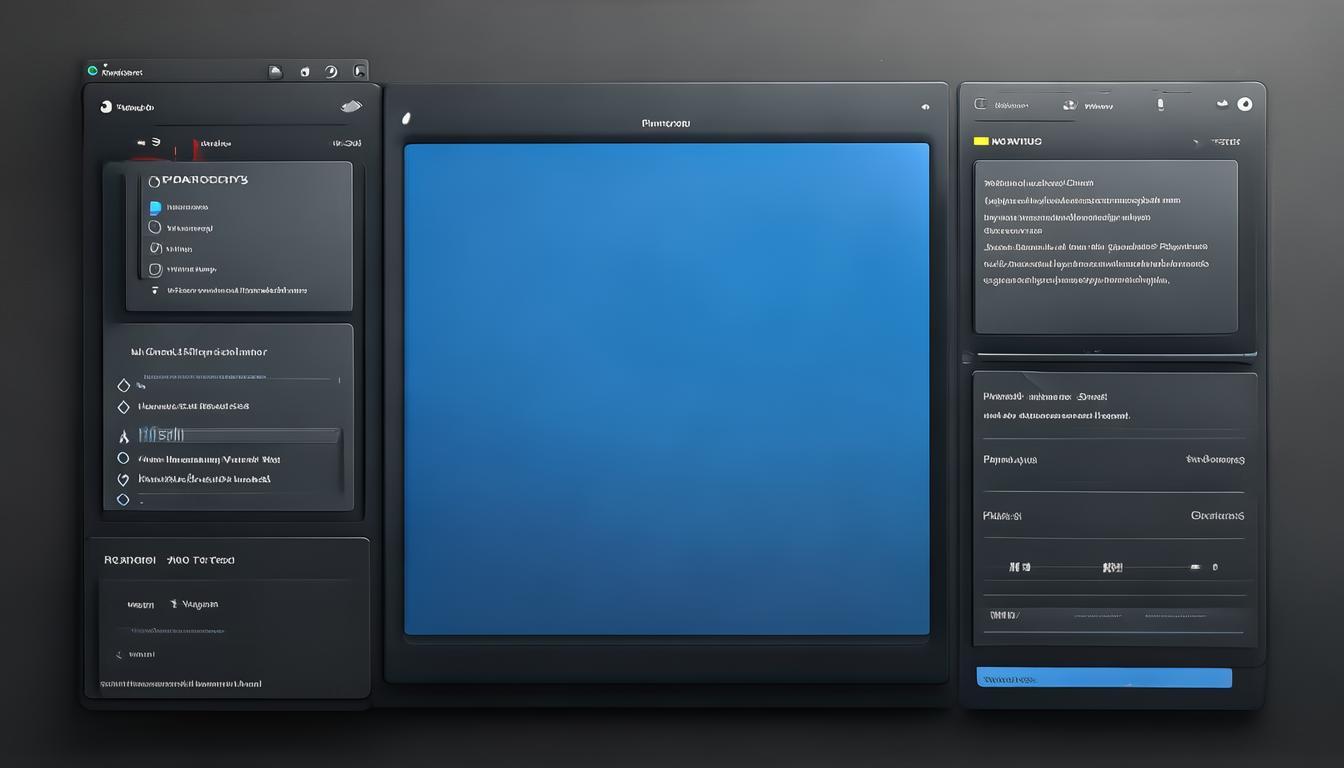
Task: Click the blue document icon in the list
Action: [155, 207]
